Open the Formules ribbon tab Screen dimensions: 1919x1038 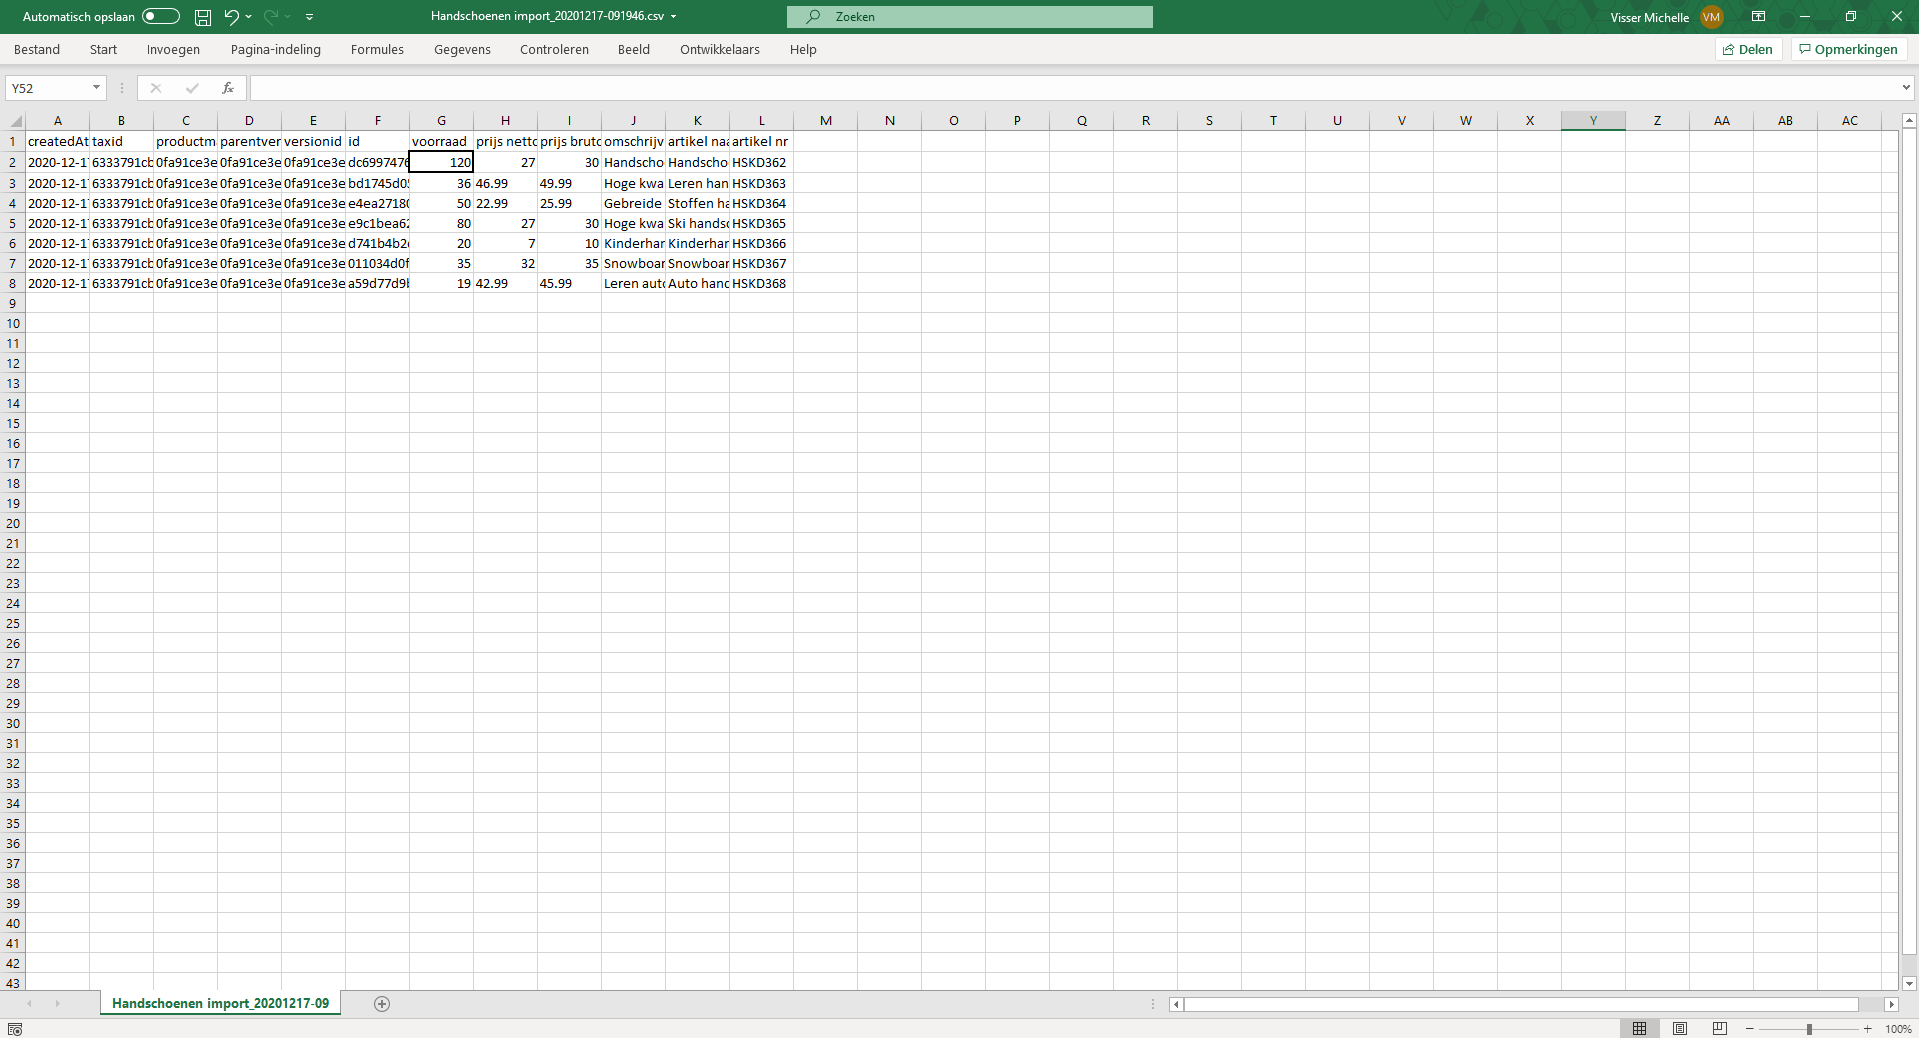[x=377, y=50]
